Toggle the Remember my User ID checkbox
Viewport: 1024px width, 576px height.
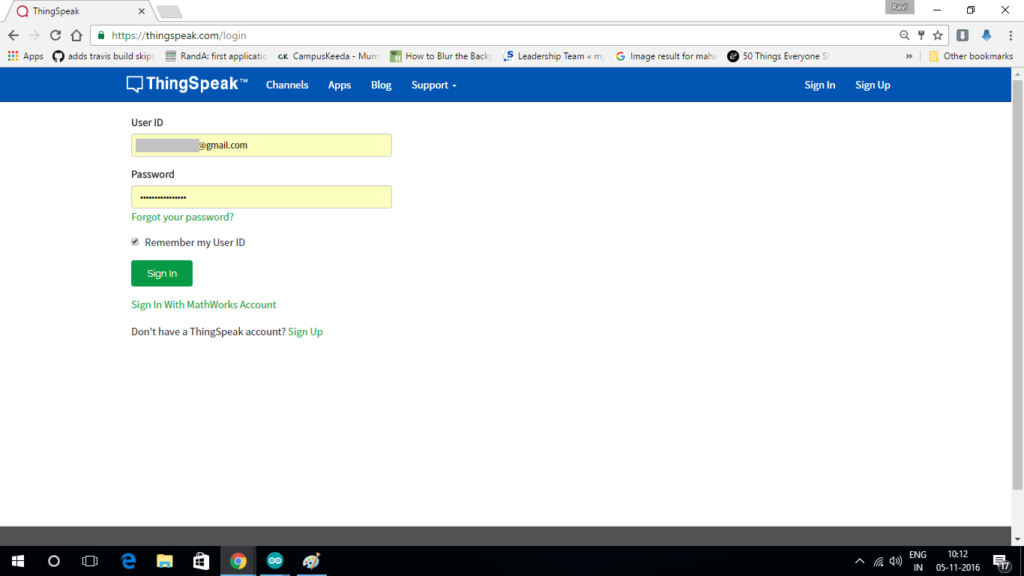135,242
